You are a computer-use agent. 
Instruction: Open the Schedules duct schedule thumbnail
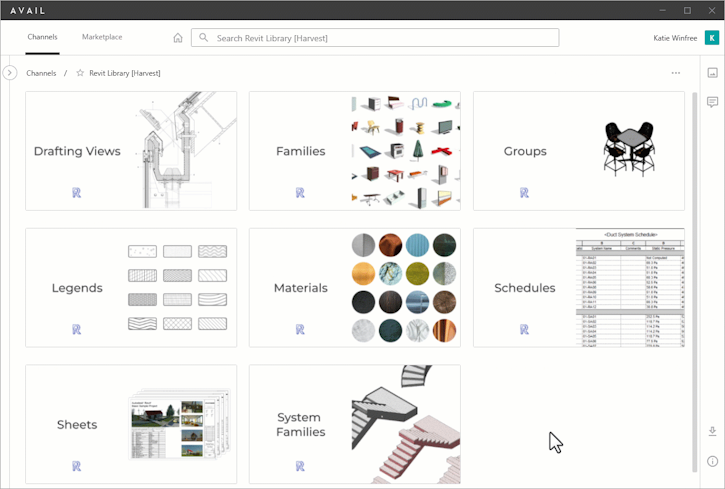(630, 287)
